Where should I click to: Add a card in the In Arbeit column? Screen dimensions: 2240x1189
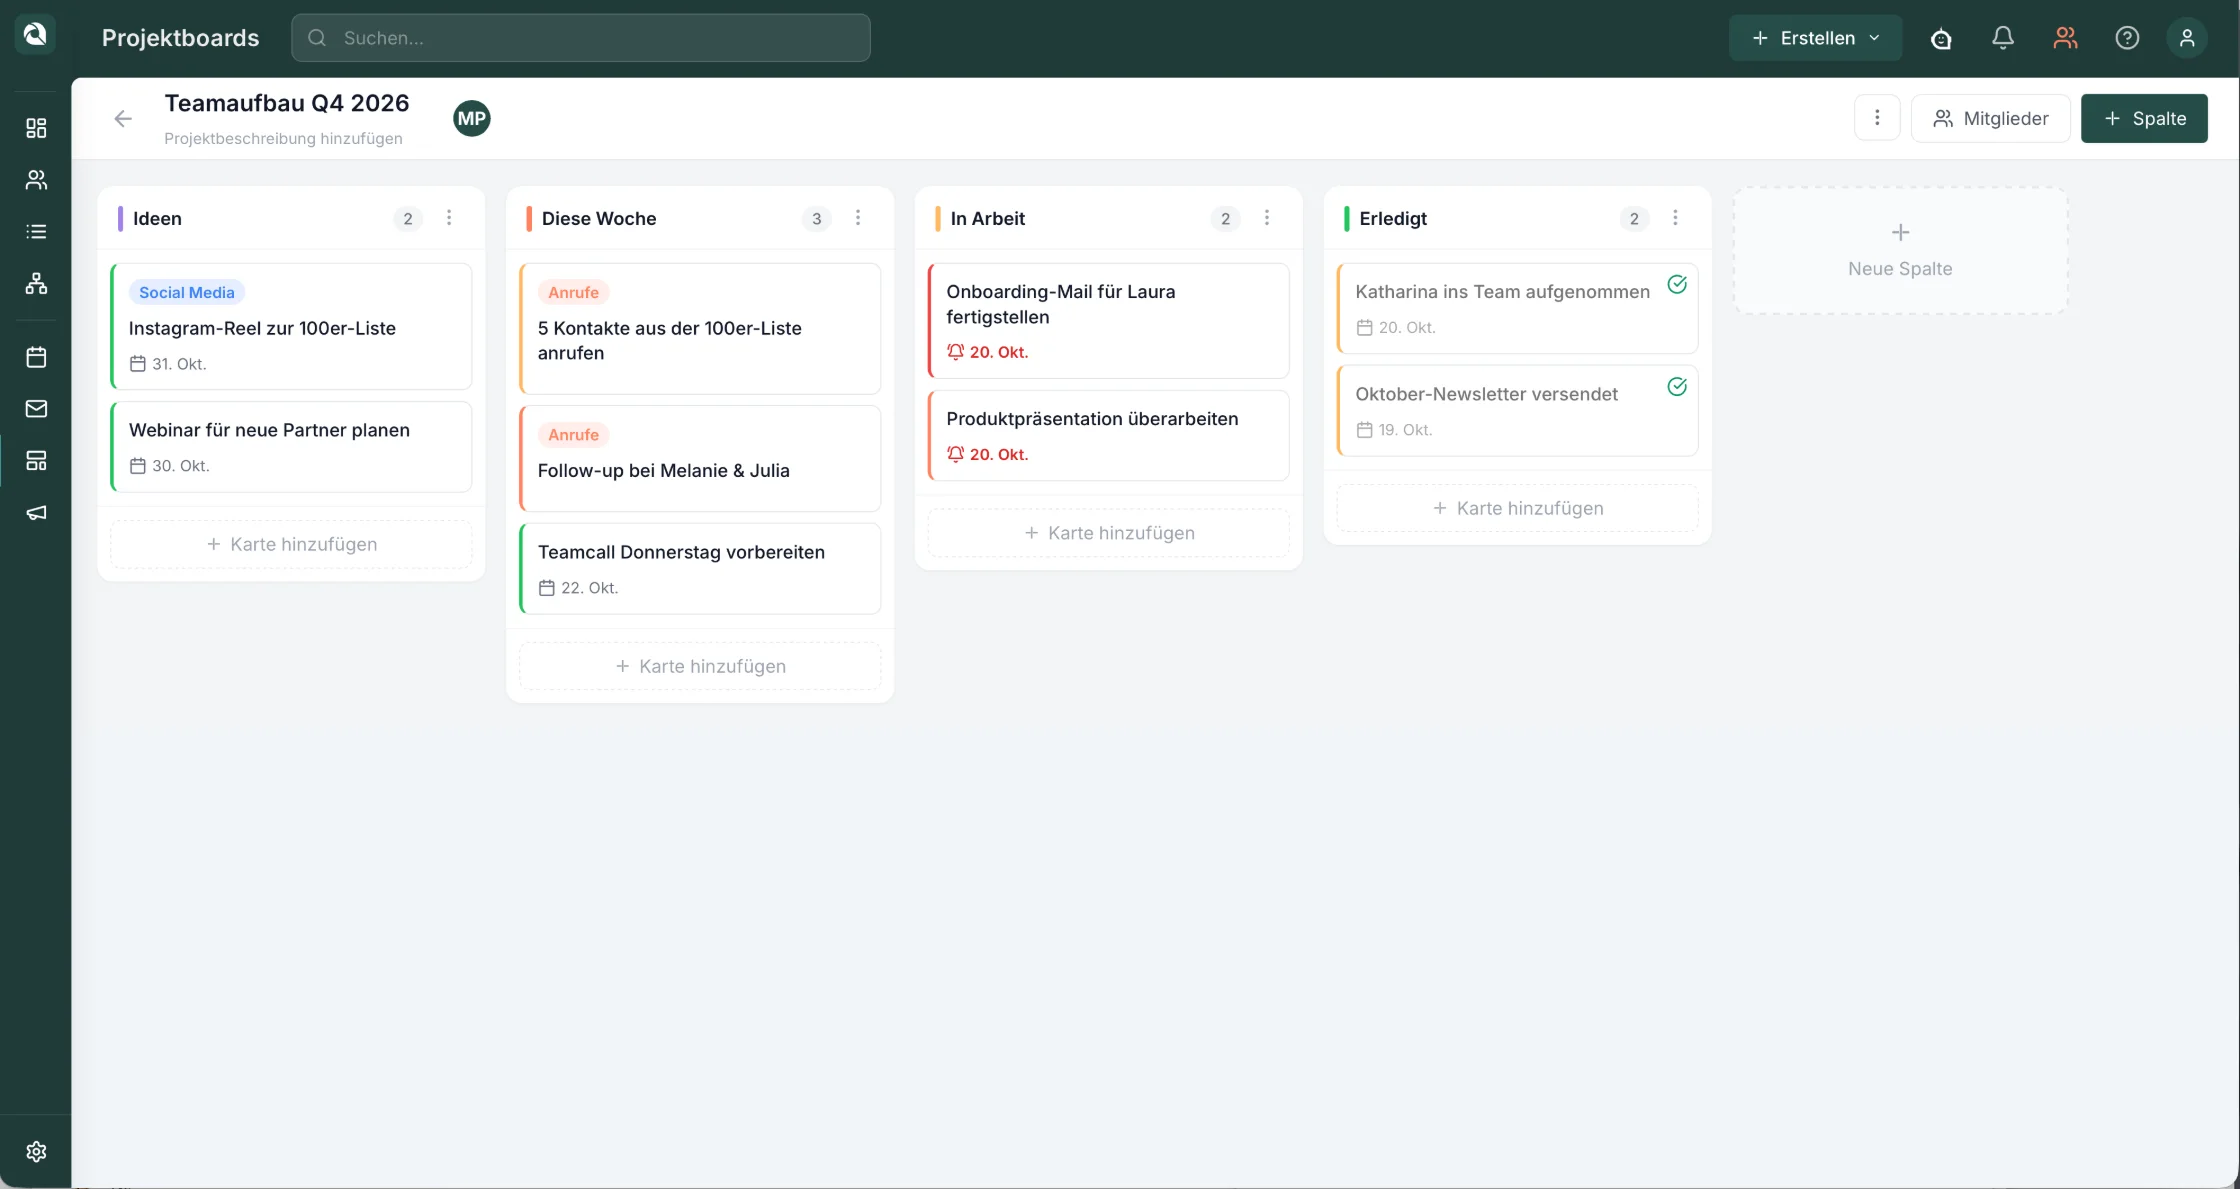click(1109, 534)
